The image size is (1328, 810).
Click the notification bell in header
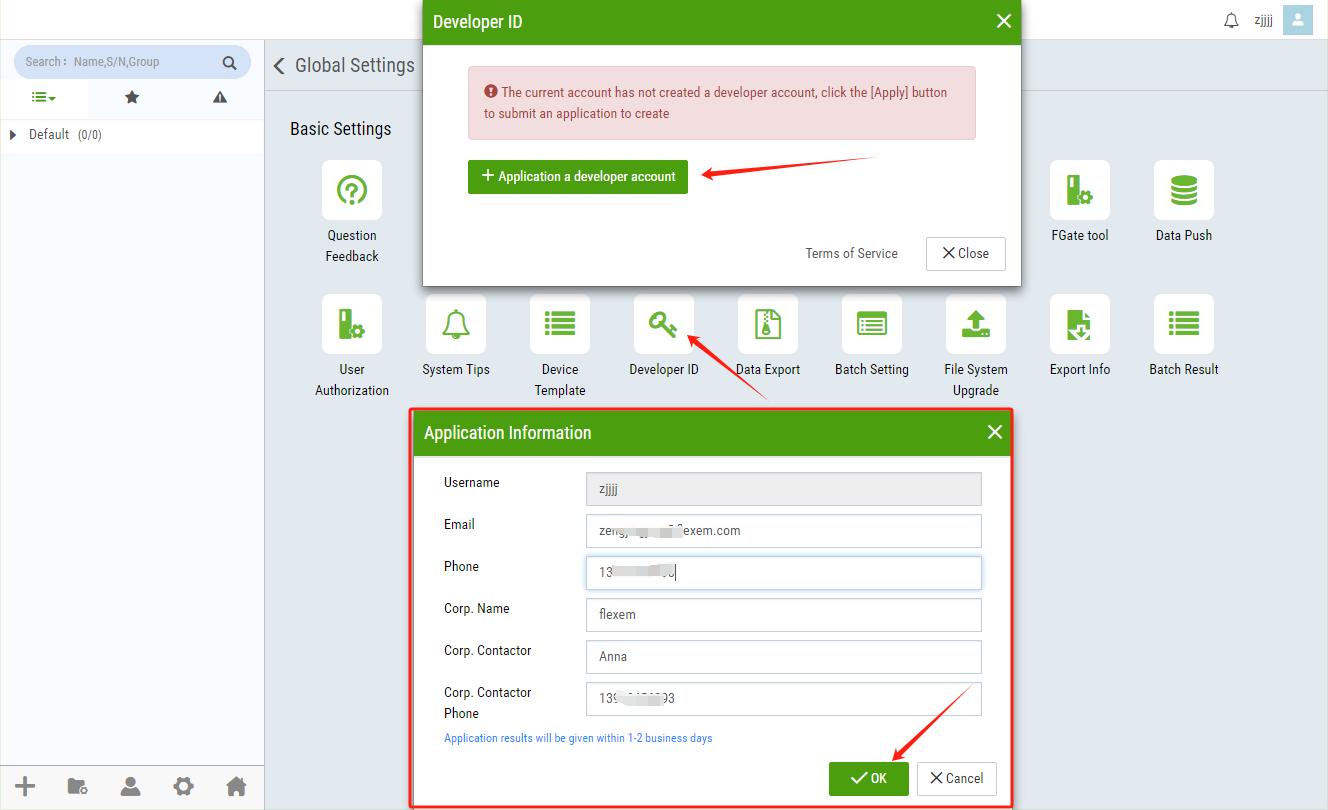(1231, 21)
